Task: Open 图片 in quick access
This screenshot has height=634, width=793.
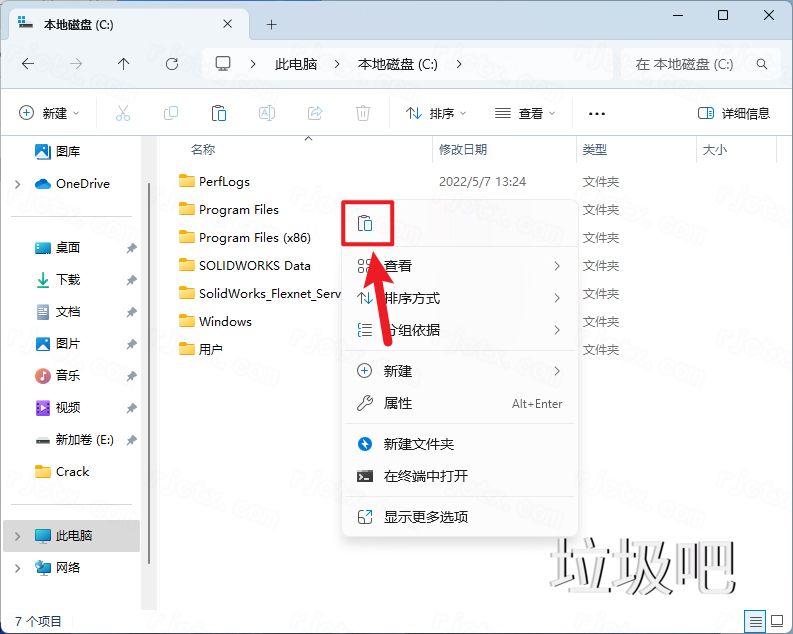Action: tap(58, 343)
